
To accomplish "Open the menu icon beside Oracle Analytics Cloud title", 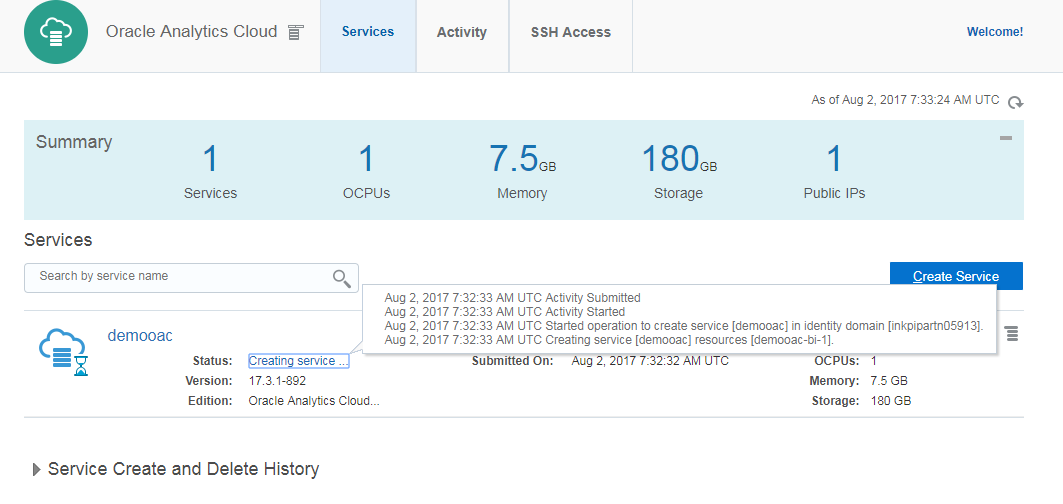I will coord(295,33).
